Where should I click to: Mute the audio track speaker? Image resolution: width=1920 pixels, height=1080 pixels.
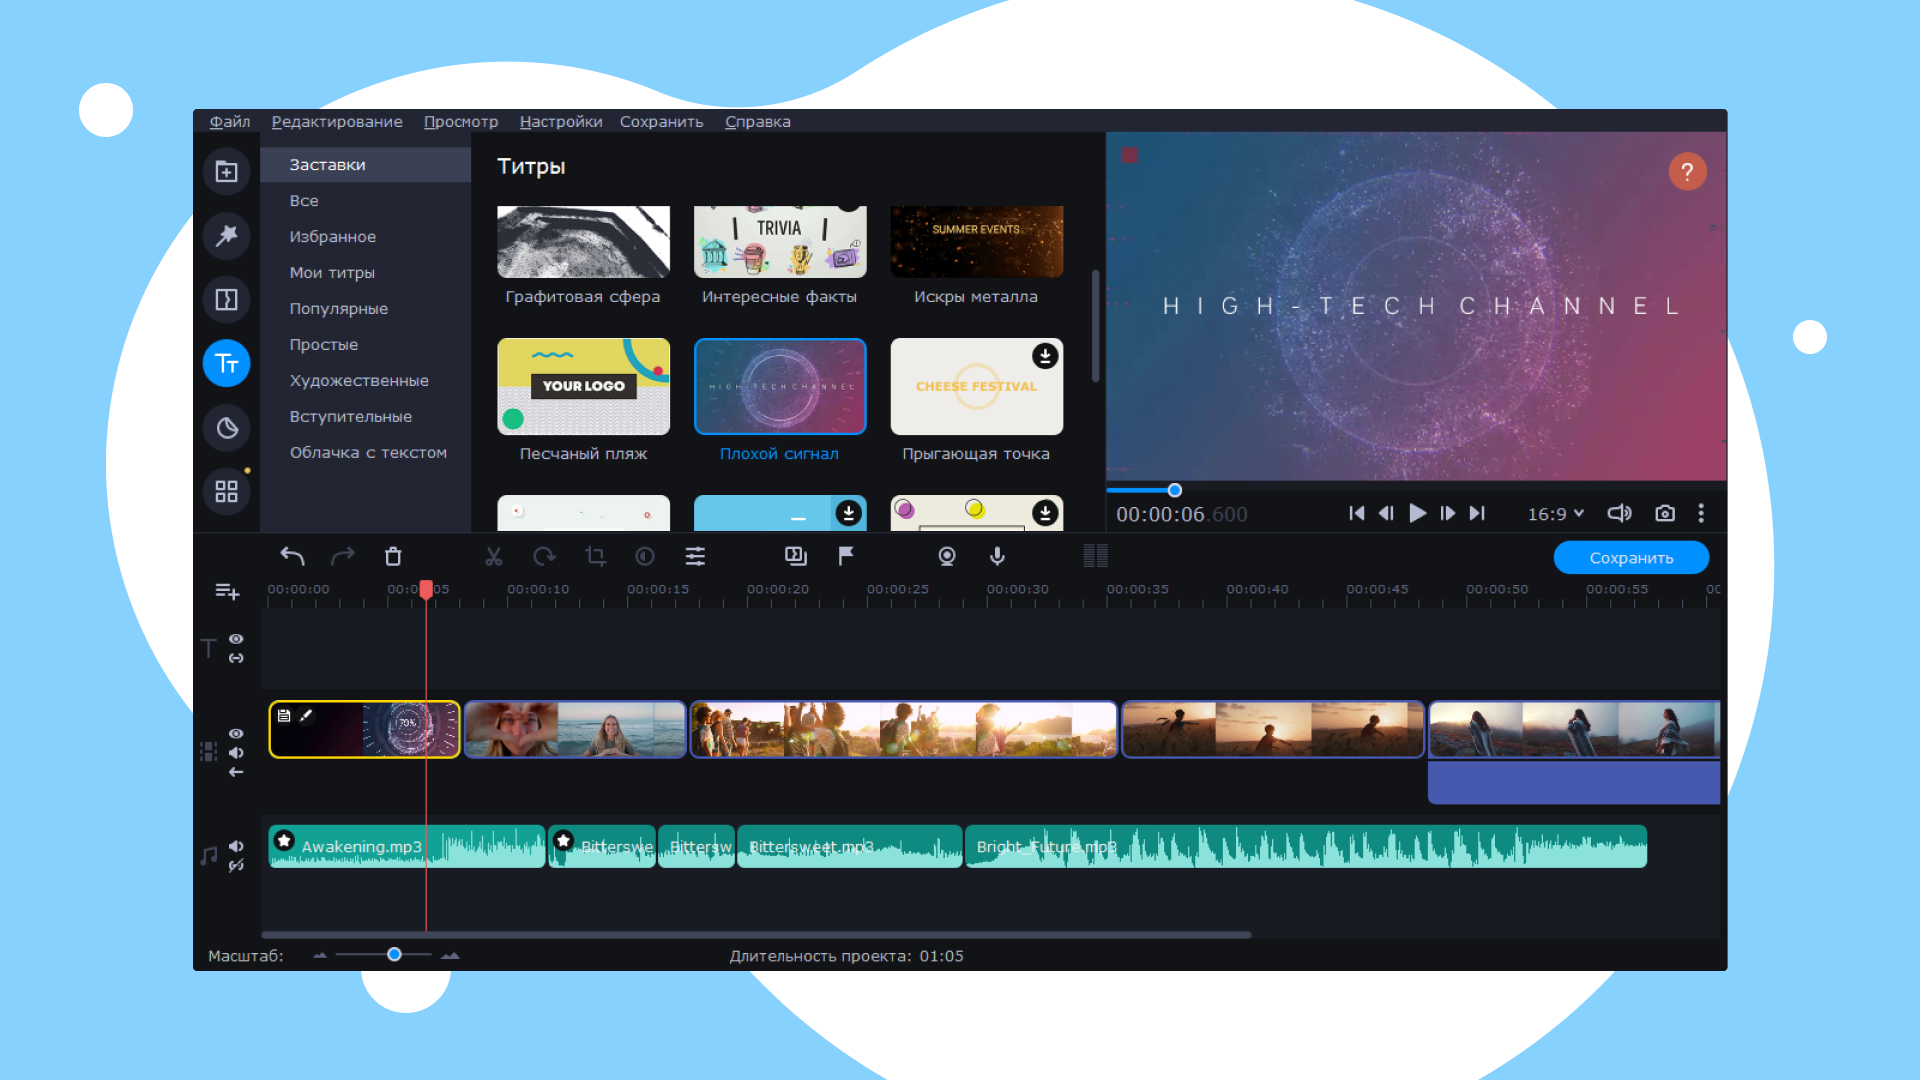click(x=236, y=846)
